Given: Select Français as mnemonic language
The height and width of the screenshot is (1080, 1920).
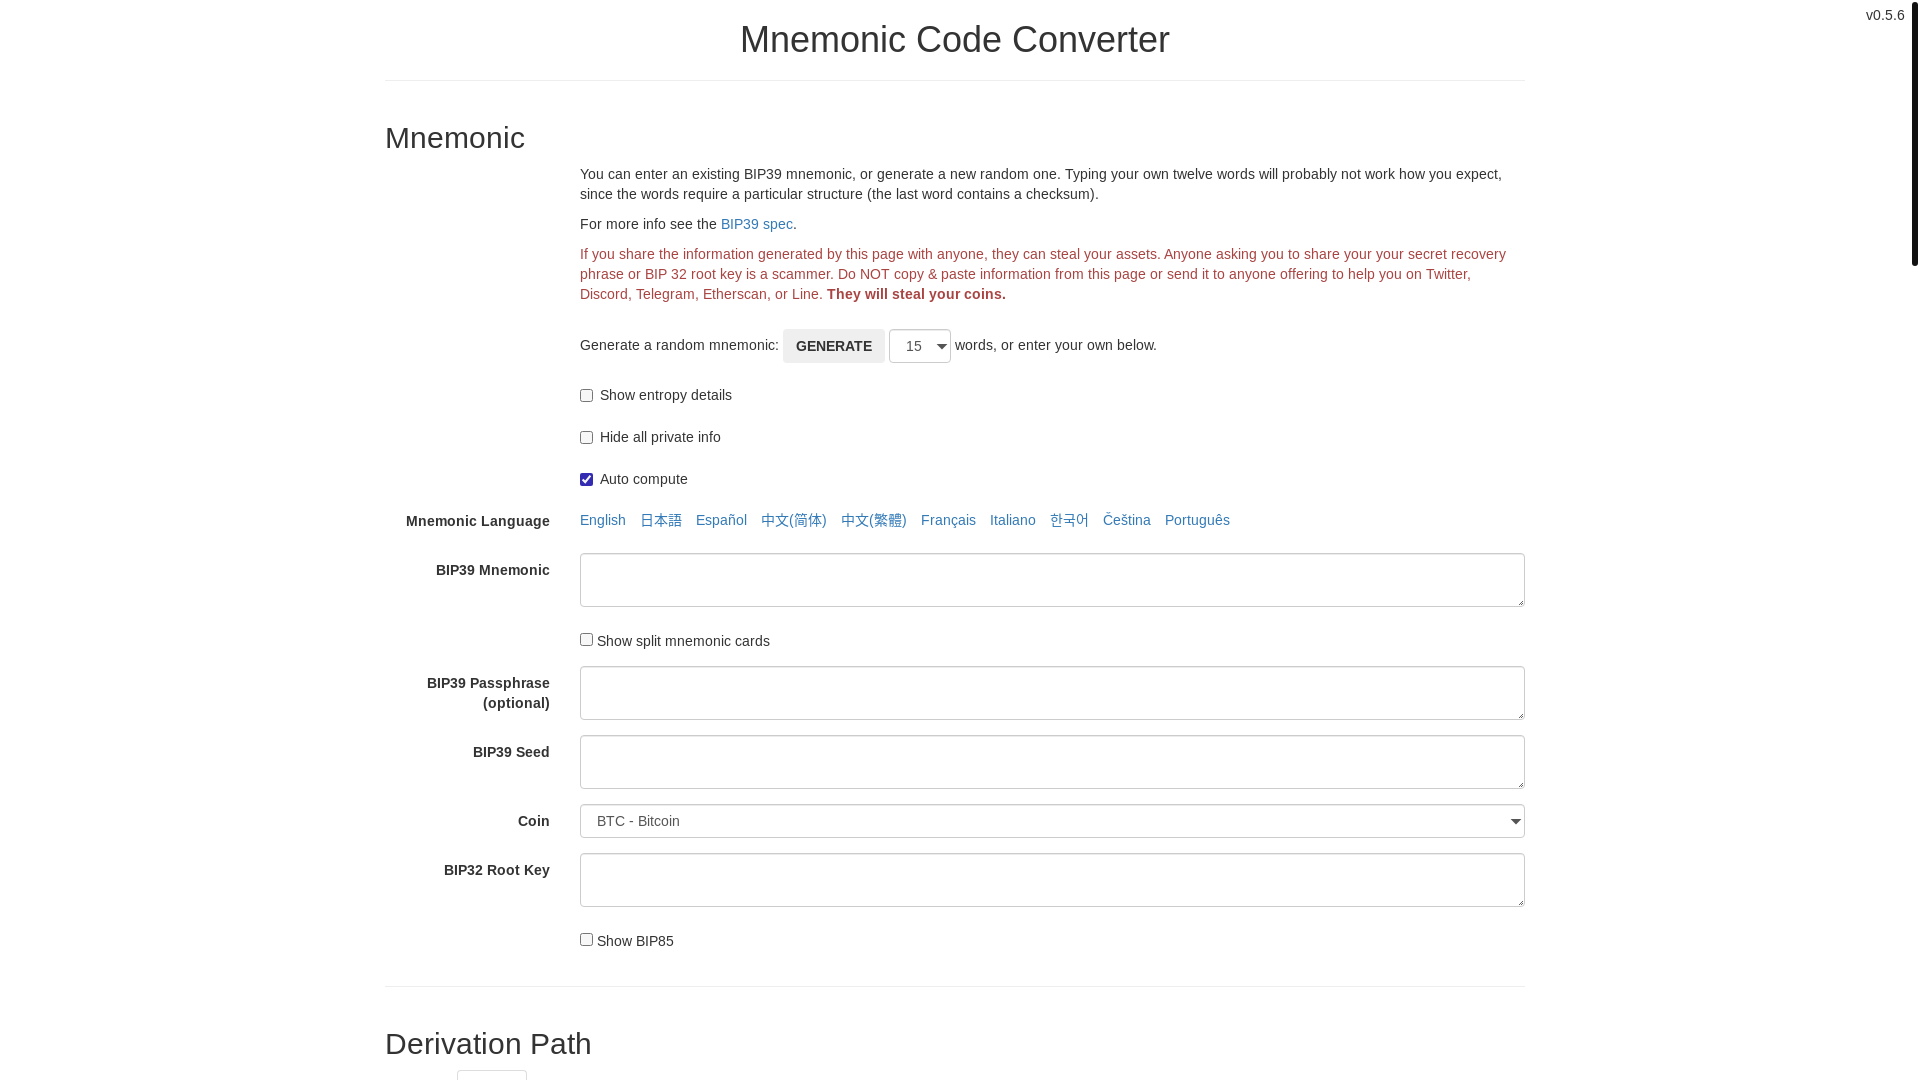Looking at the screenshot, I should pos(948,520).
